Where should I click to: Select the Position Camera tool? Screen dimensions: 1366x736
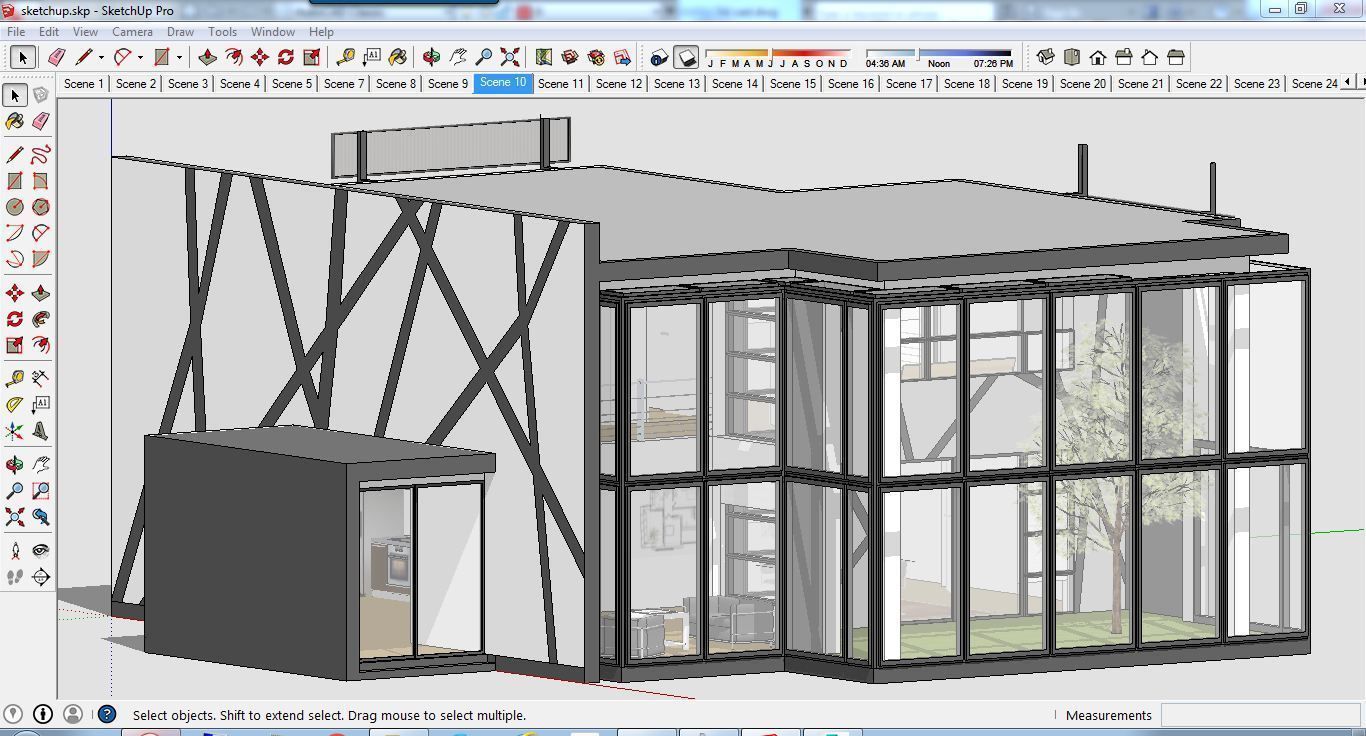14,550
